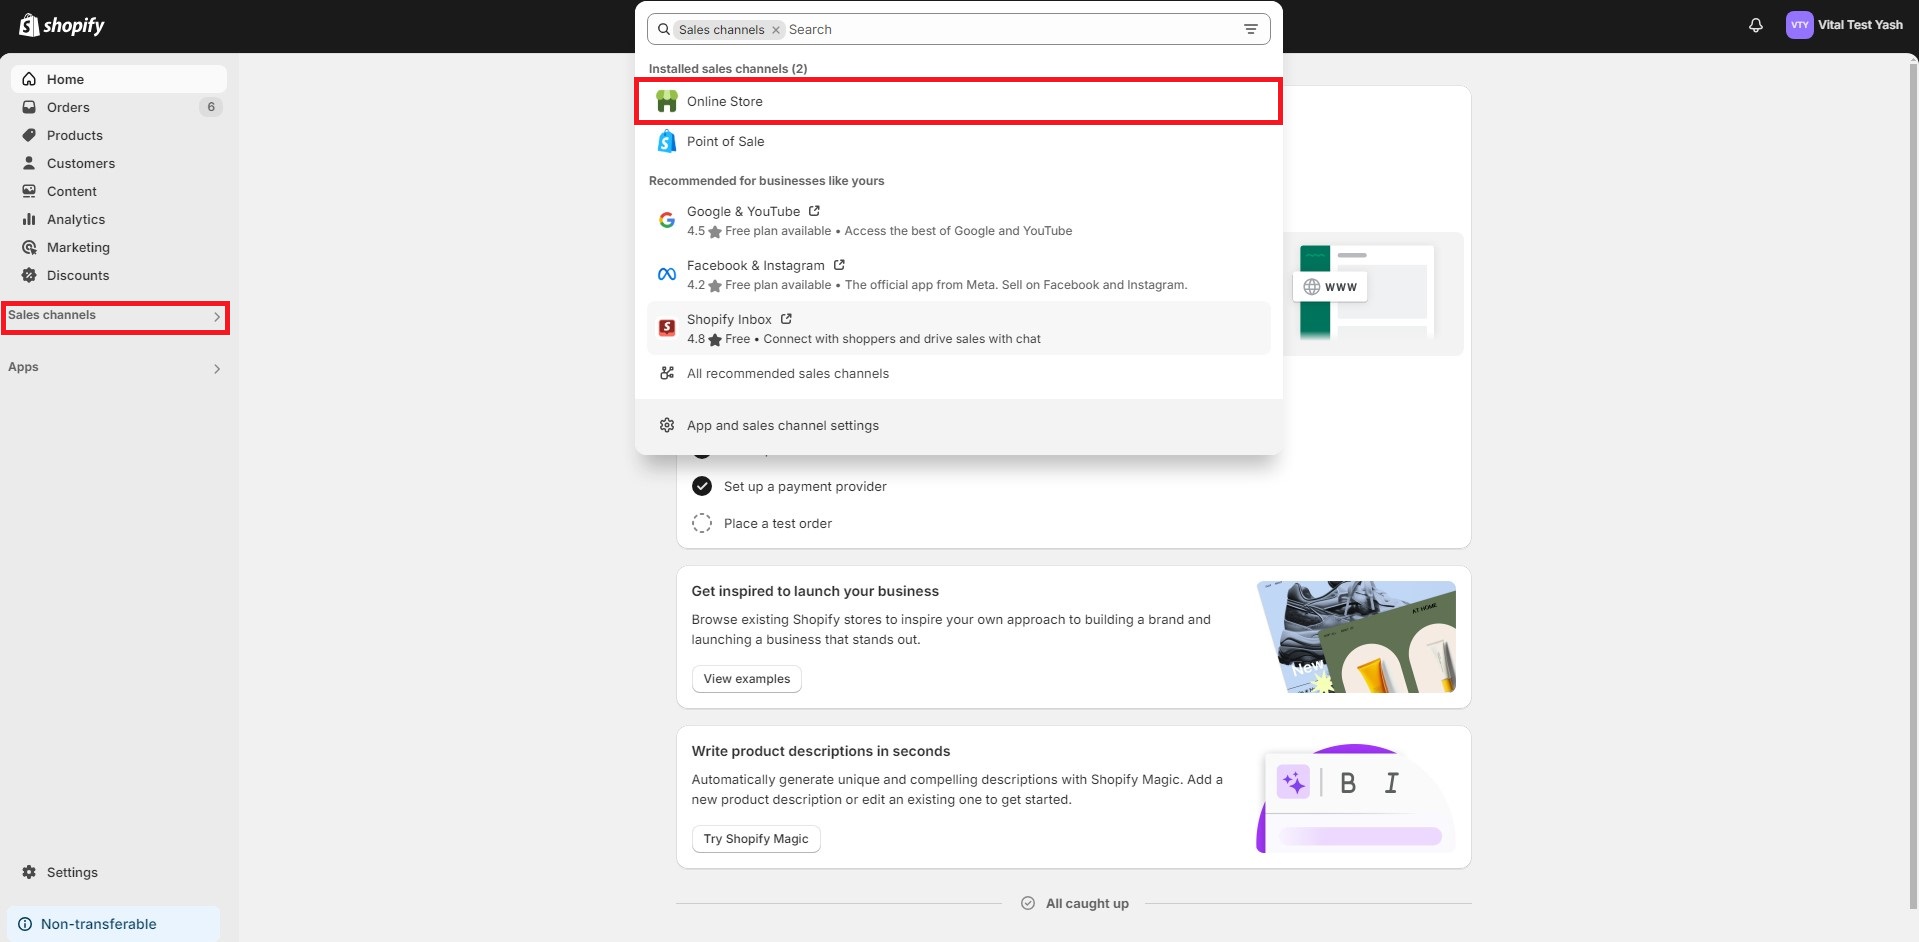Click Recommended for businesses like yours heading
Viewport: 1919px width, 942px height.
pyautogui.click(x=766, y=181)
